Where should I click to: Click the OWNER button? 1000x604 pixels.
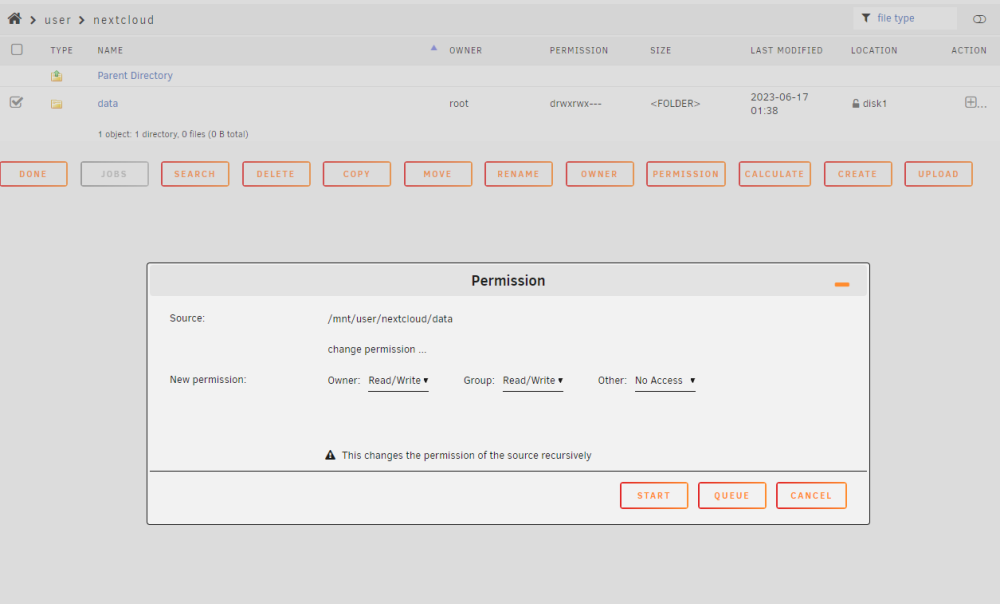(x=599, y=173)
